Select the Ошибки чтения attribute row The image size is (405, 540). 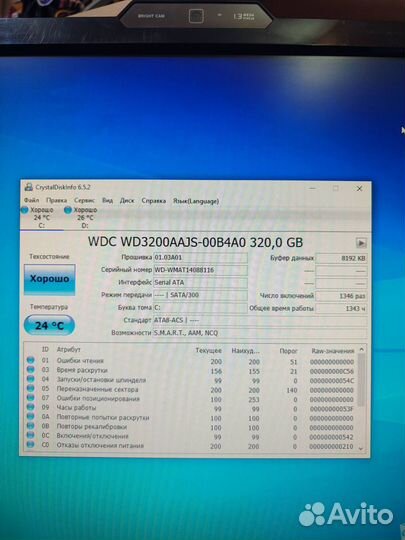(190, 361)
